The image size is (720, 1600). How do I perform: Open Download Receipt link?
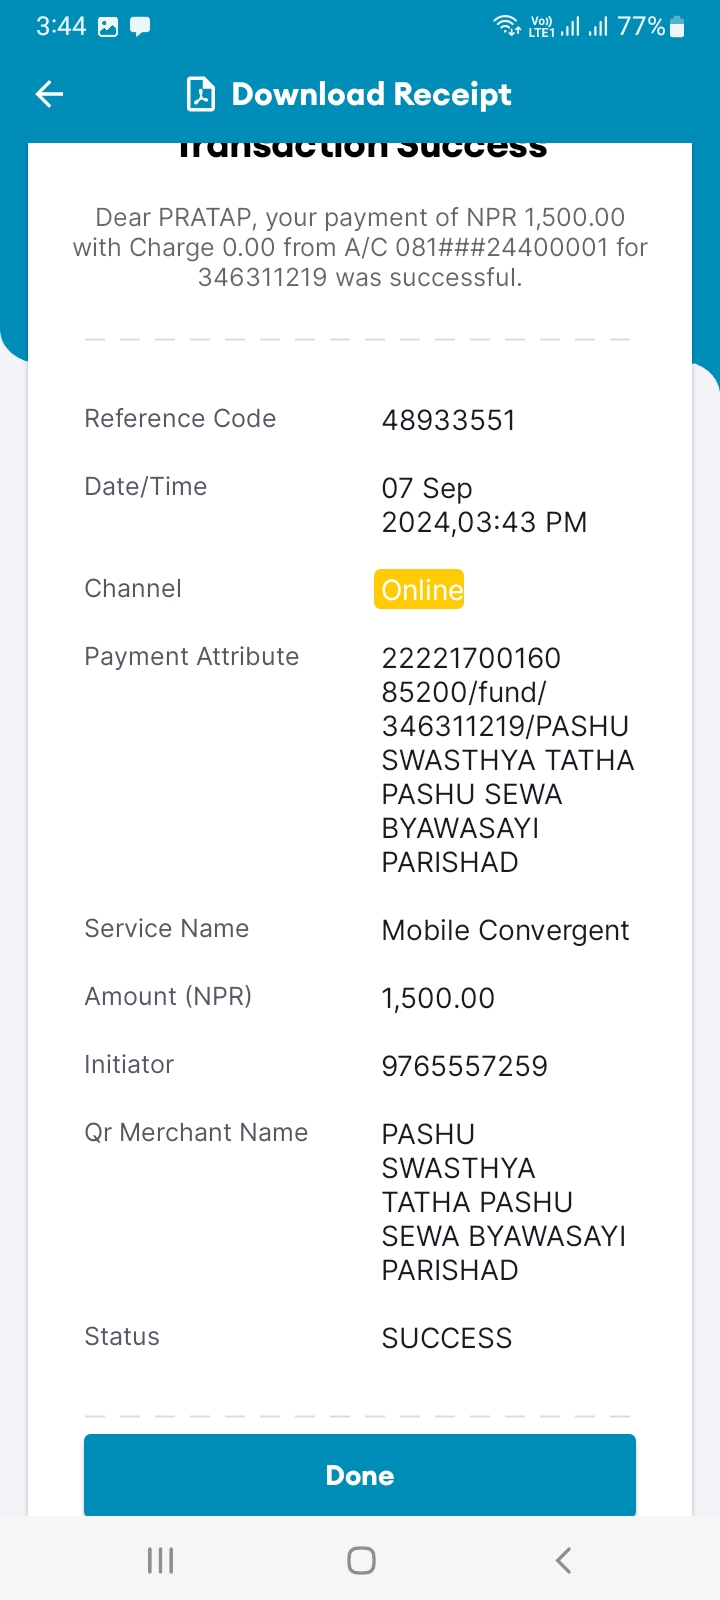pos(371,94)
